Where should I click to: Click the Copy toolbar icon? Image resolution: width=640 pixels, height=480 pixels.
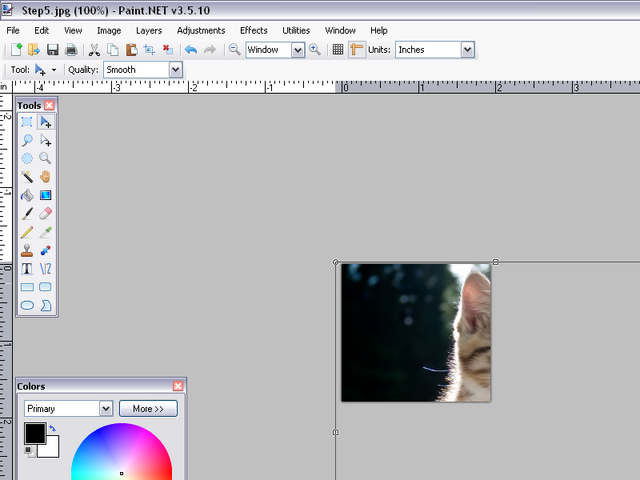[x=113, y=50]
